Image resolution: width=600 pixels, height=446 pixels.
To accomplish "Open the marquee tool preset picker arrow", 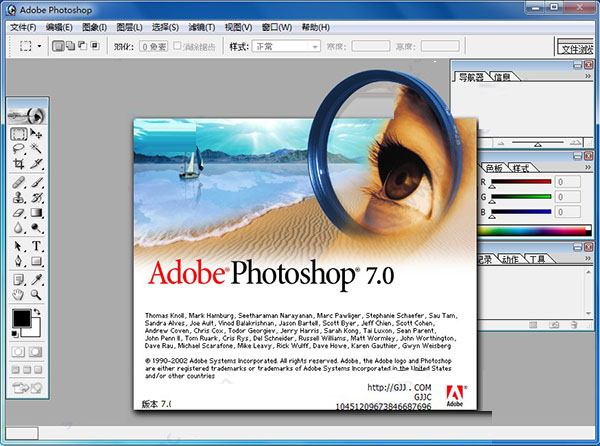I will point(39,46).
